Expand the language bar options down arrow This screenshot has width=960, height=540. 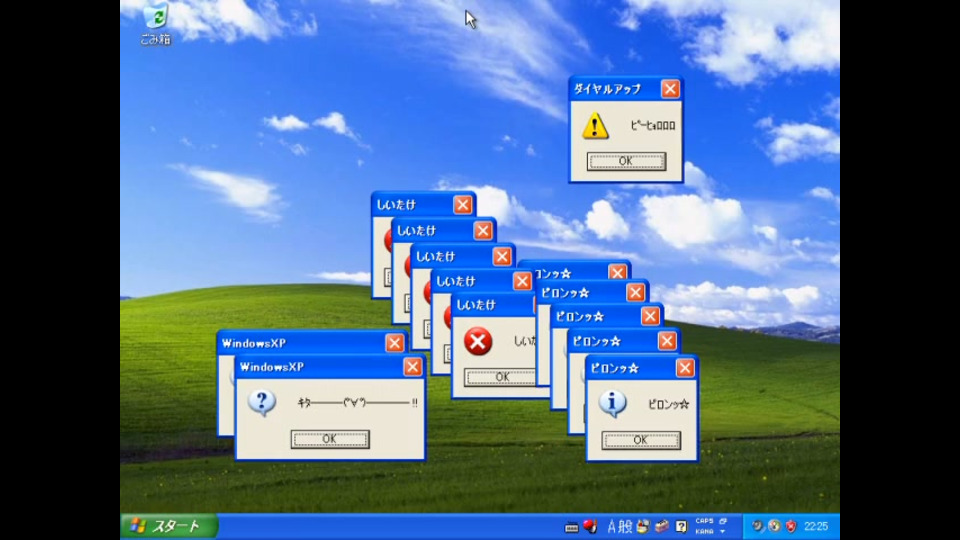[x=723, y=531]
